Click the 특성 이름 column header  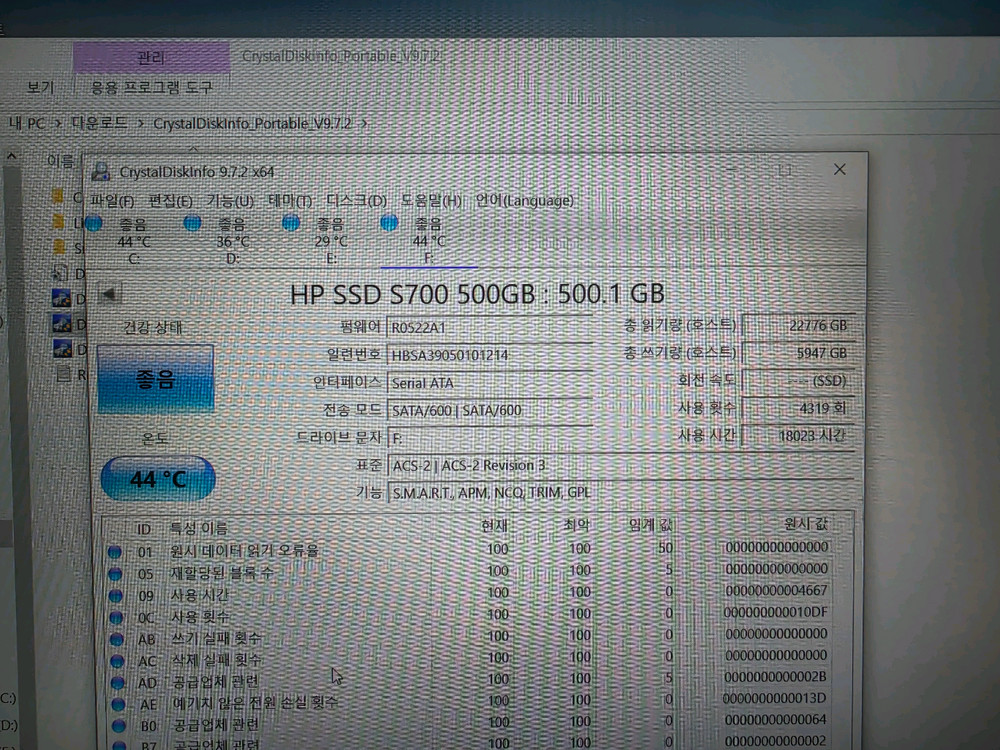coord(198,528)
